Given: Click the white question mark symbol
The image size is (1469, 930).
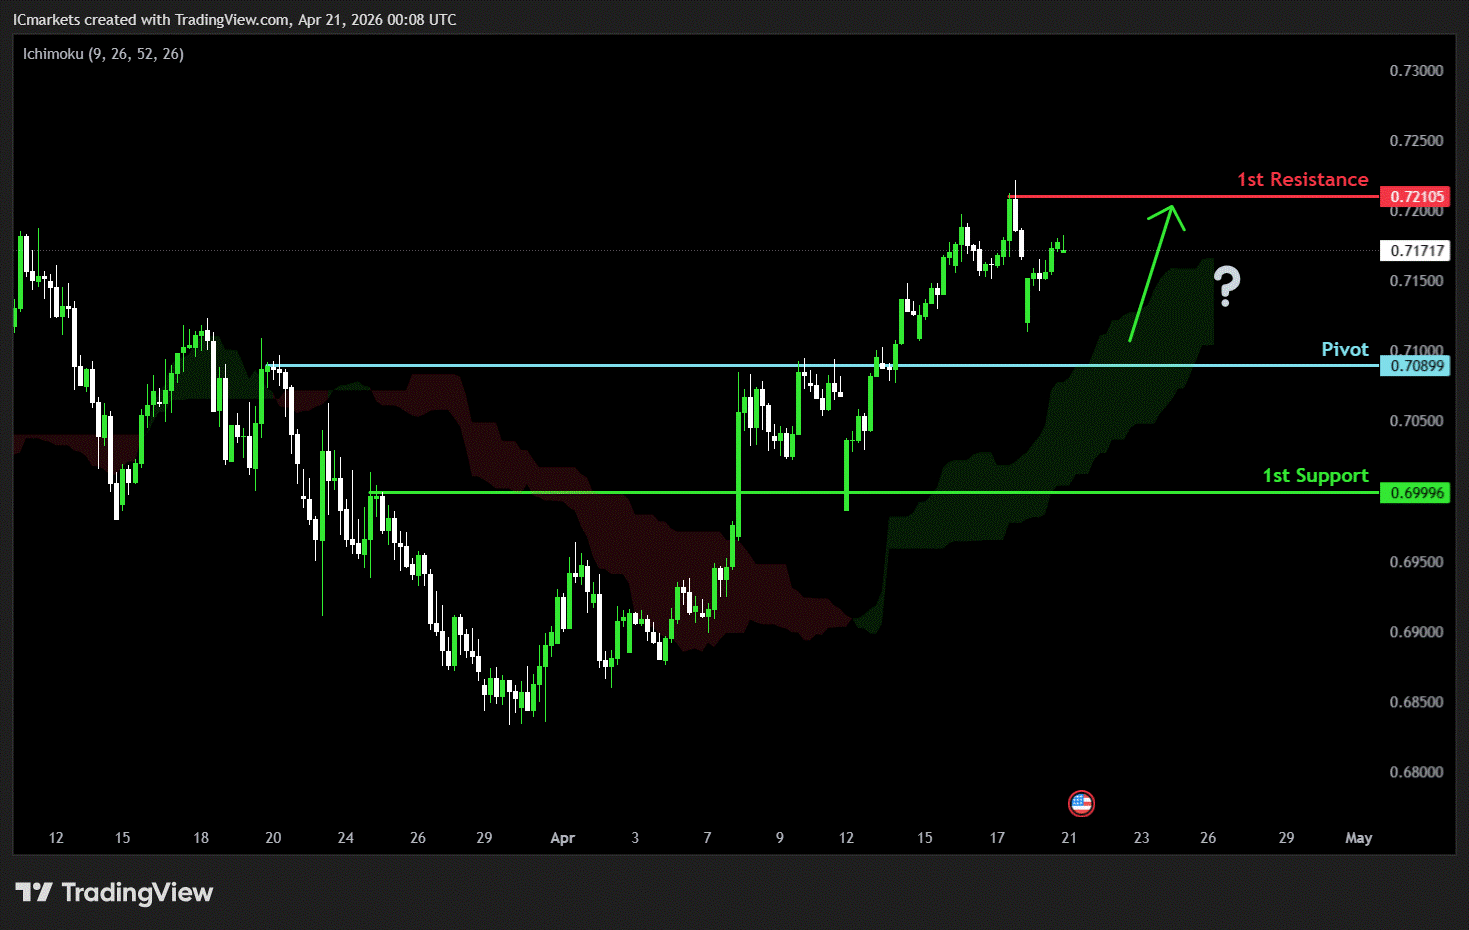Looking at the screenshot, I should (1227, 287).
